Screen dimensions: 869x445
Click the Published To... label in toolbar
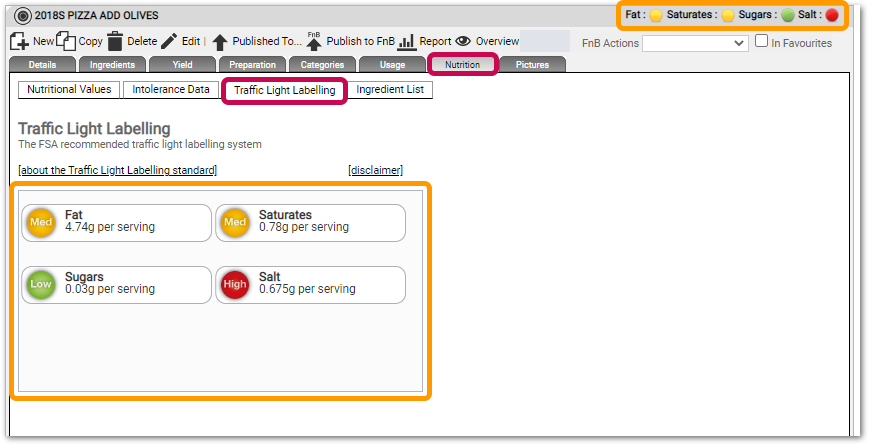point(267,42)
